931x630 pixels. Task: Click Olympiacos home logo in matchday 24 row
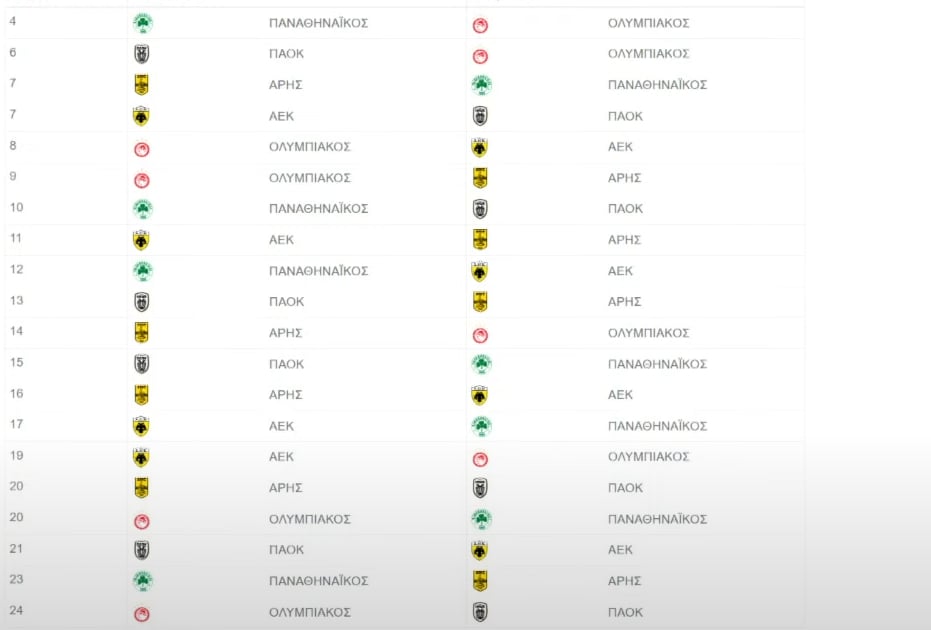[x=141, y=614]
